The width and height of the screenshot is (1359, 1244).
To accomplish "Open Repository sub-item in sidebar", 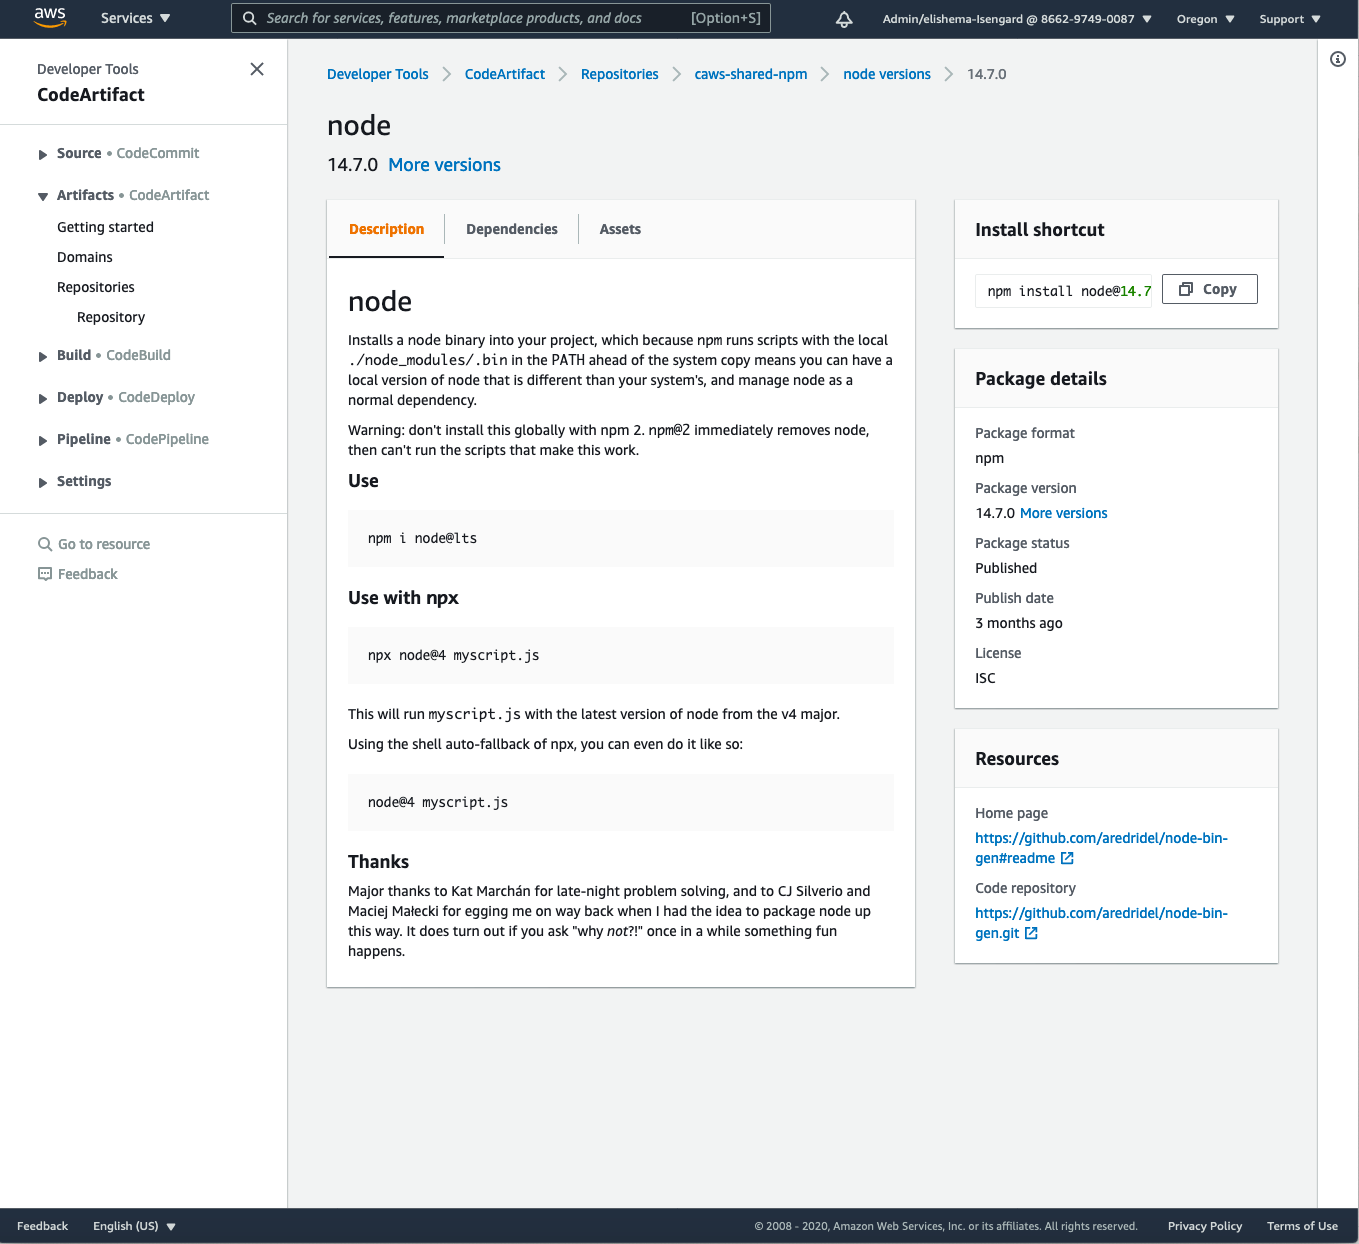I will tap(111, 317).
